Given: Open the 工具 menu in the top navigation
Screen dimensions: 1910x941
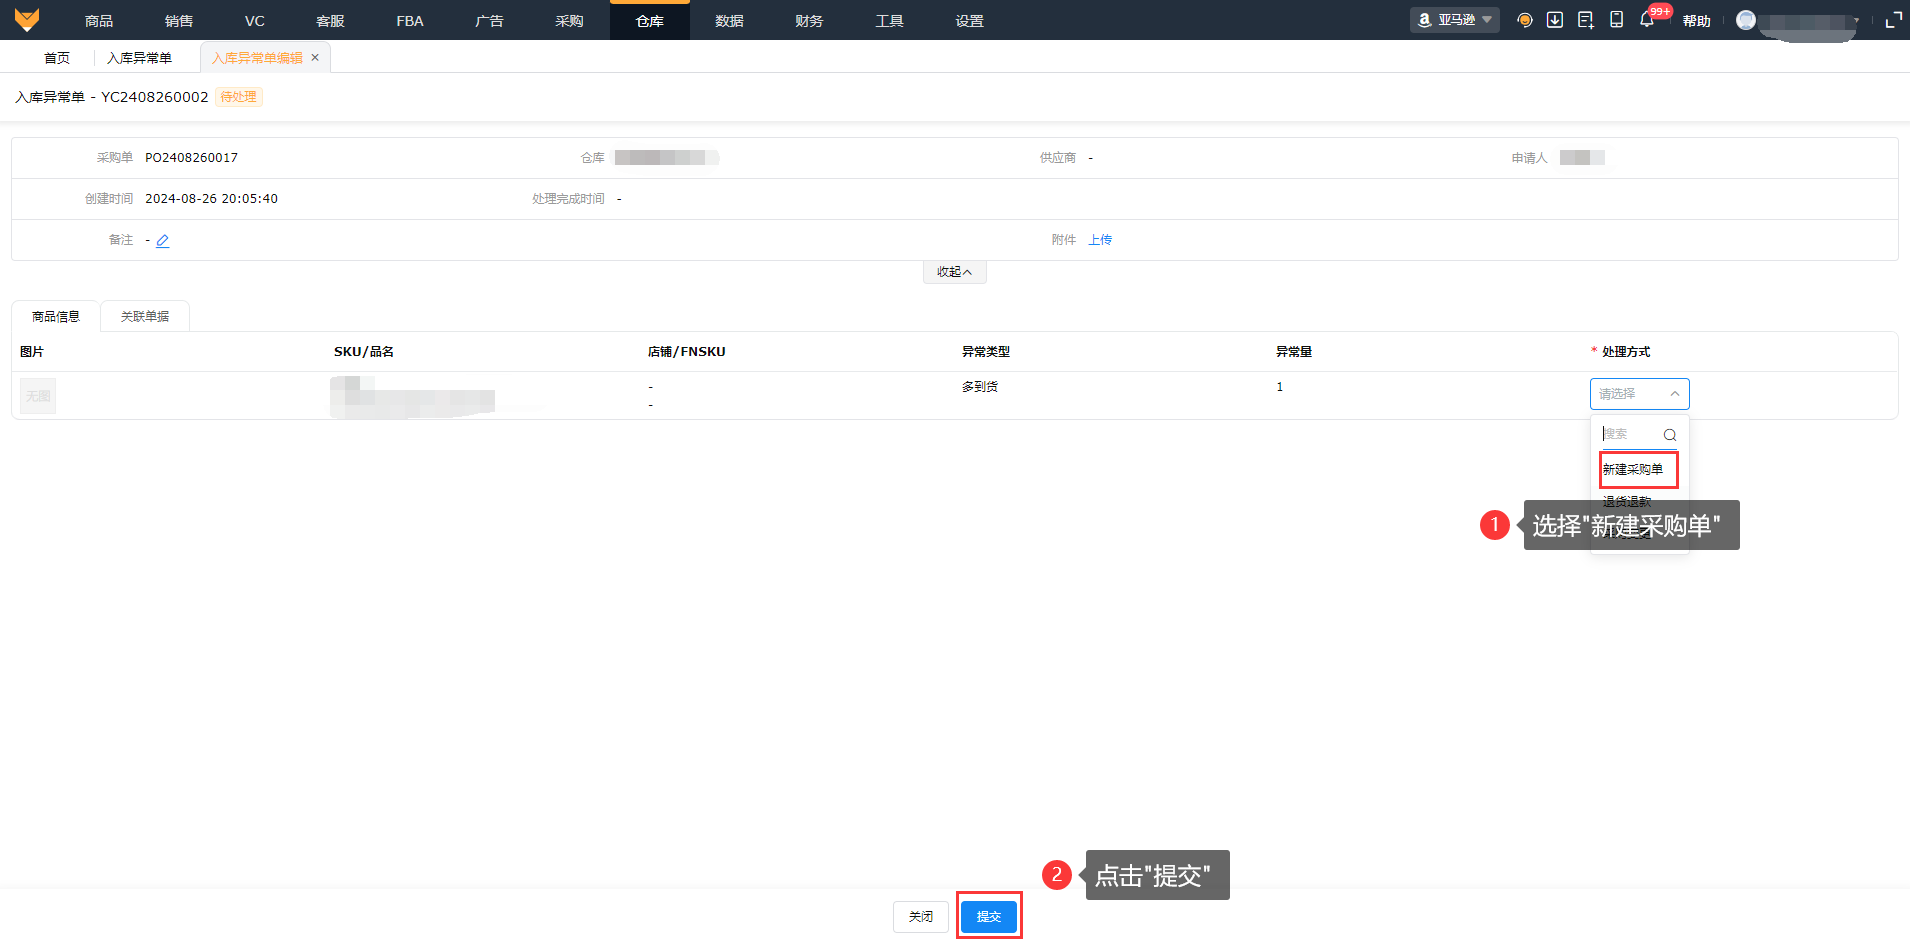Looking at the screenshot, I should (889, 21).
